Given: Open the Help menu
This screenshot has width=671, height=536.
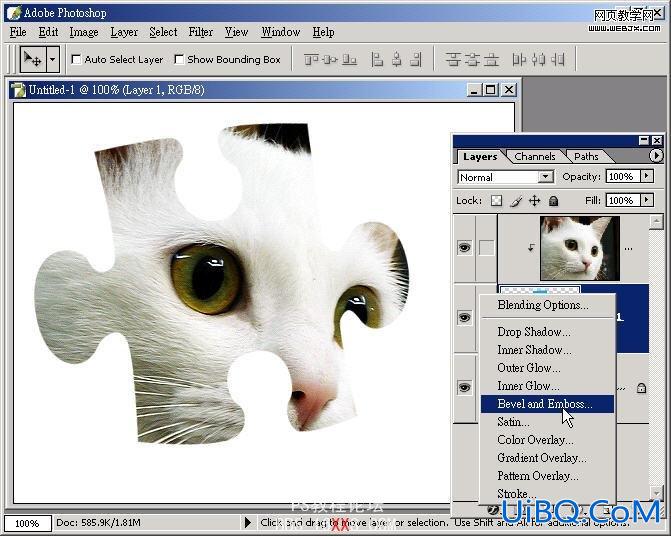Looking at the screenshot, I should pyautogui.click(x=323, y=32).
